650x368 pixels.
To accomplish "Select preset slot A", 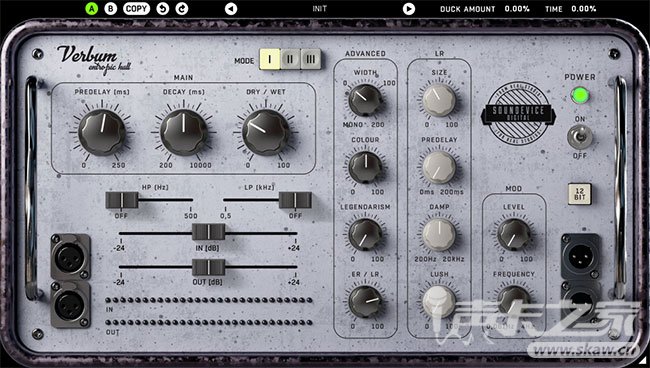I will (x=91, y=9).
